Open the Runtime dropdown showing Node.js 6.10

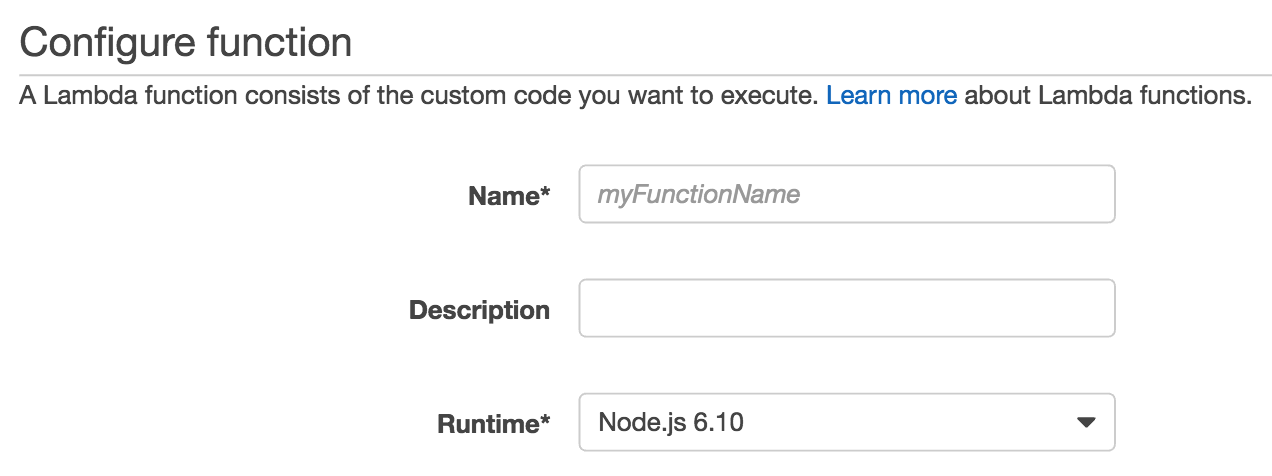[847, 422]
